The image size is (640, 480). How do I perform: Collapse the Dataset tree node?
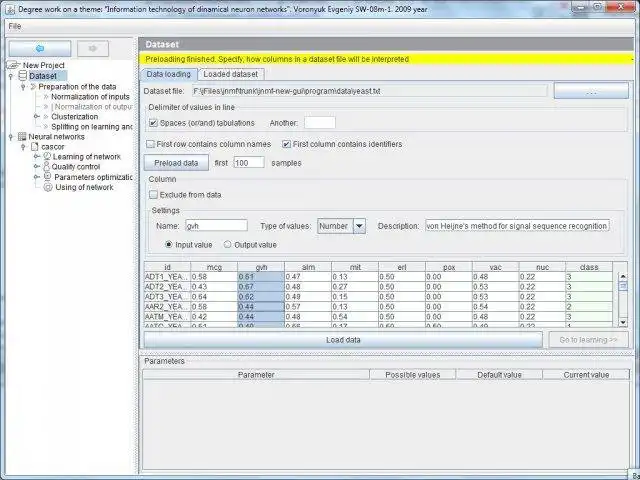coord(11,76)
